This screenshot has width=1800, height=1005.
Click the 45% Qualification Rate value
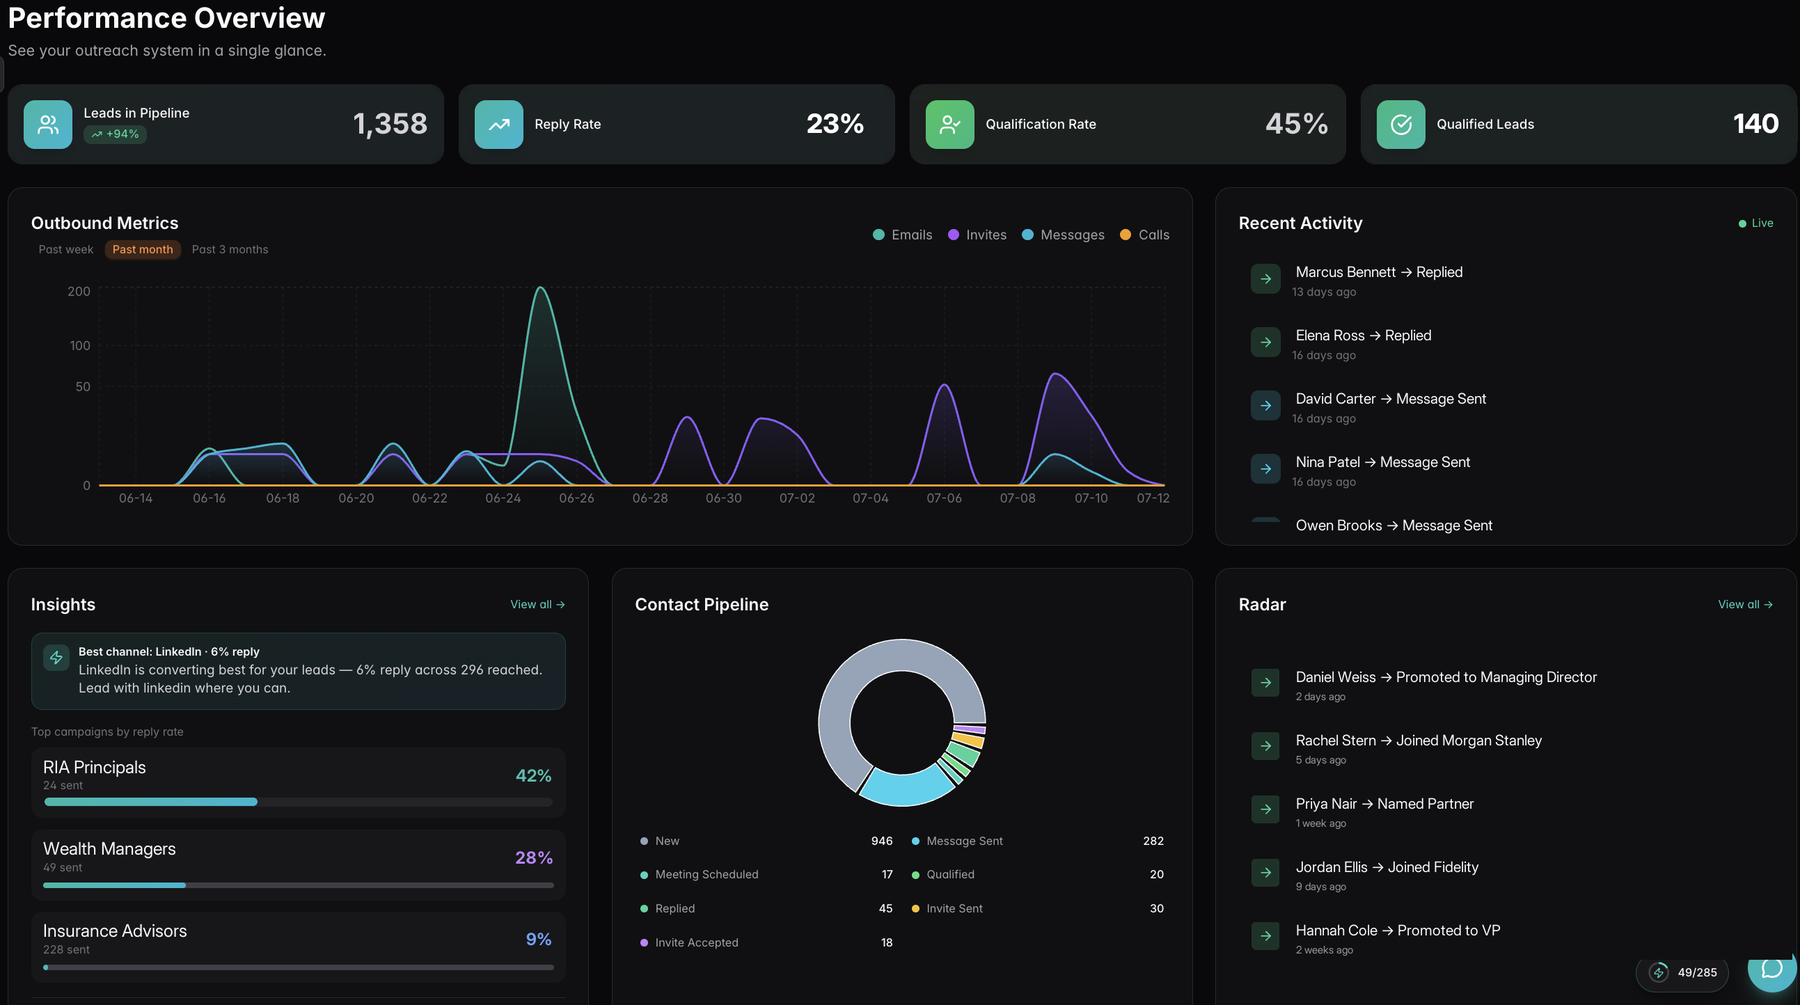(x=1297, y=124)
